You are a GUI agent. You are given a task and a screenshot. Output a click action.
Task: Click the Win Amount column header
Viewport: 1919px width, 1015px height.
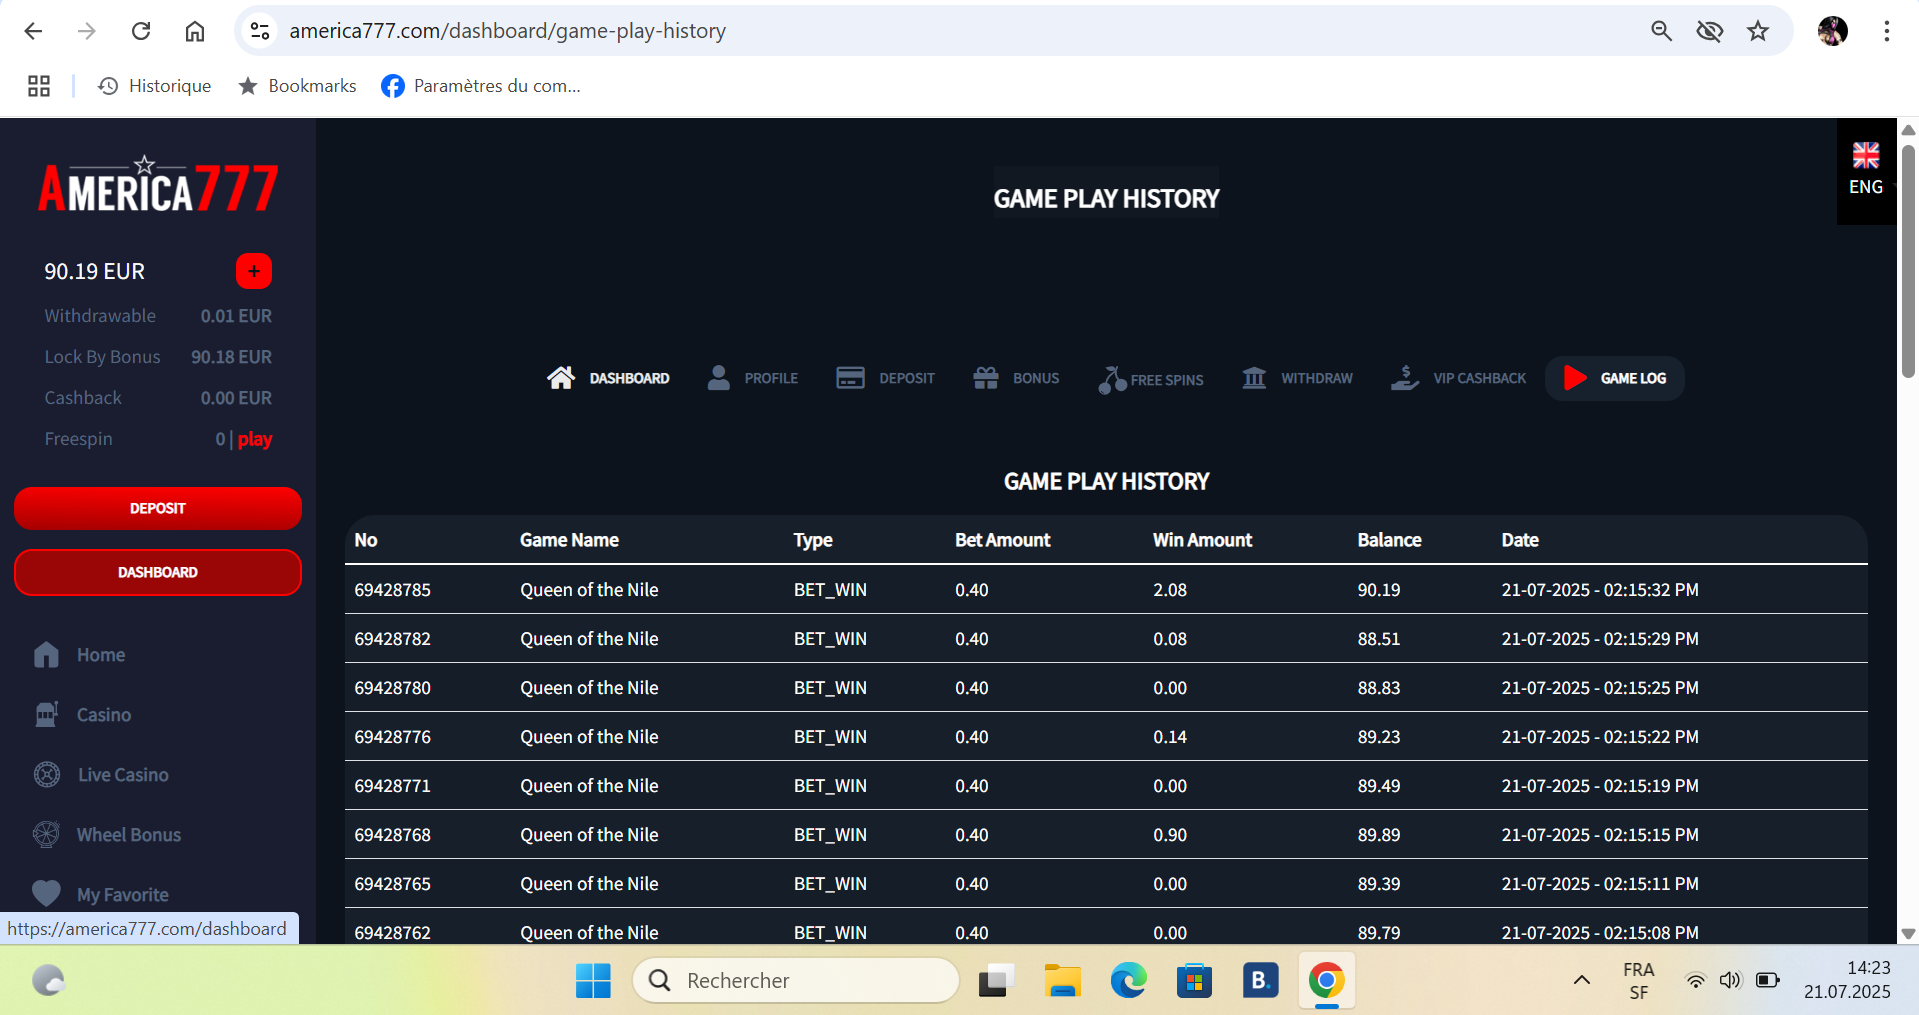click(1202, 540)
